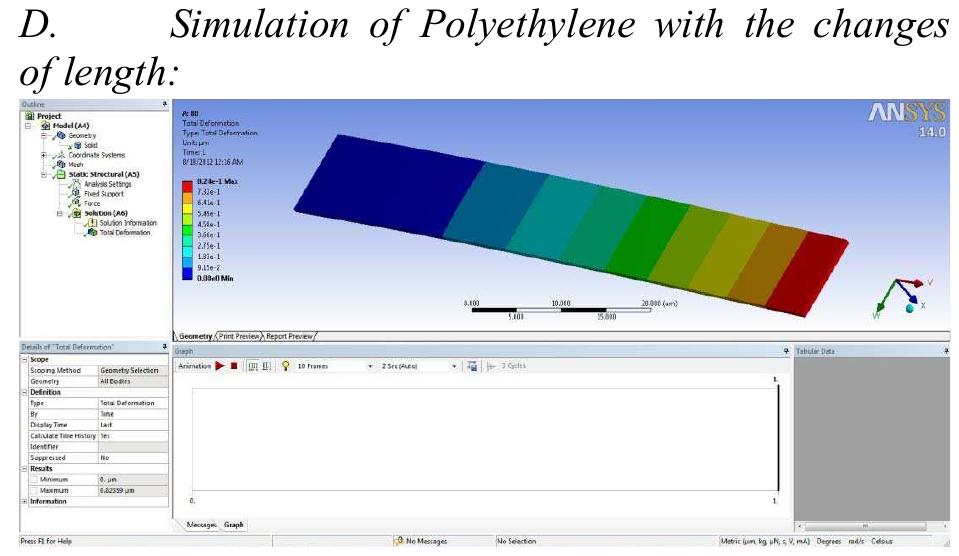
Task: Click the ISO ball on the orientation triad
Action: (909, 308)
